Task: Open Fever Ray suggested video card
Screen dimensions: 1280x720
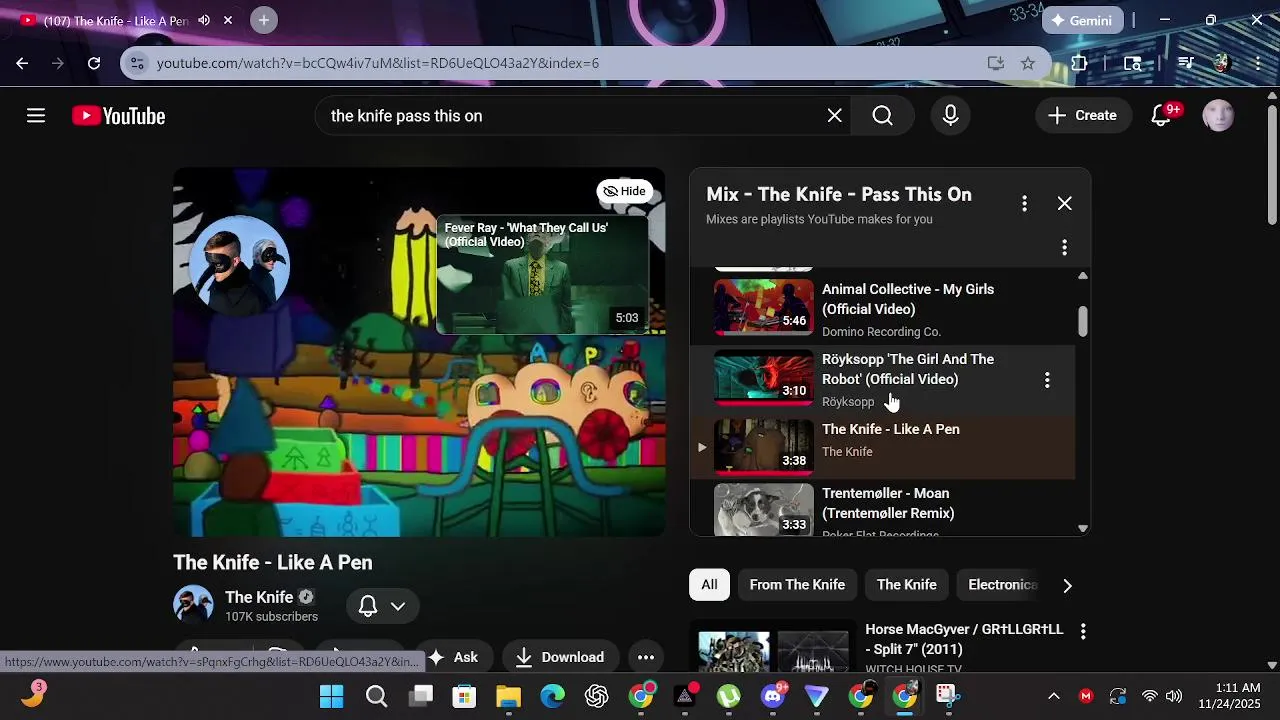Action: coord(543,275)
